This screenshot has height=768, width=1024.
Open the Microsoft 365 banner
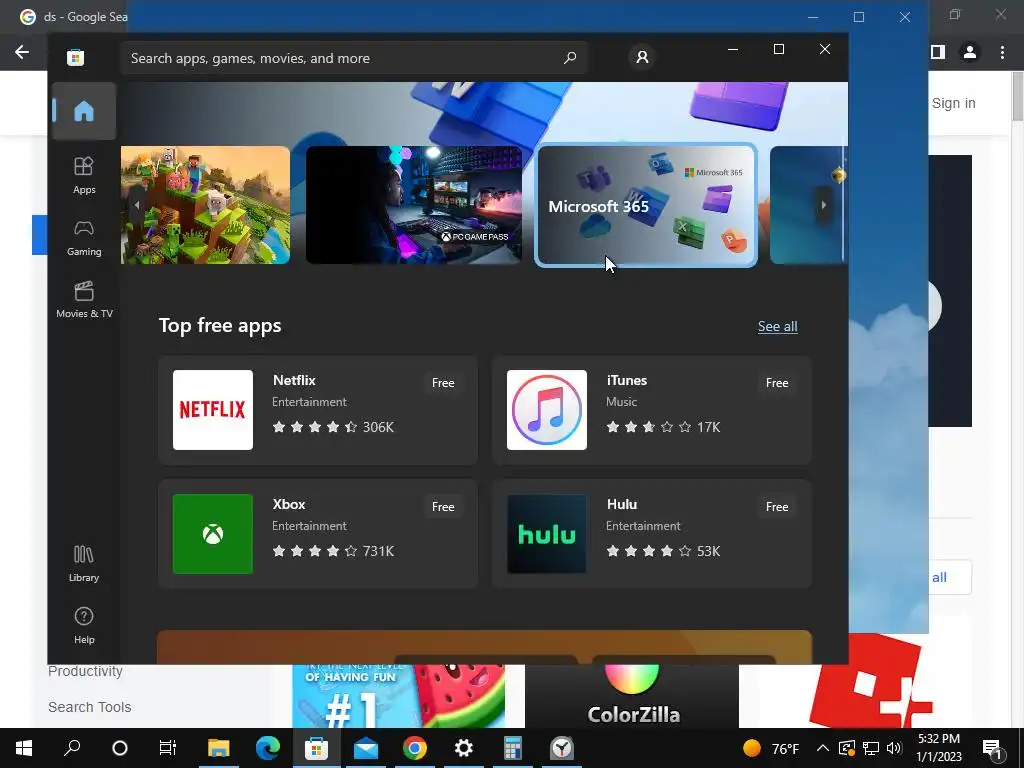coord(646,205)
